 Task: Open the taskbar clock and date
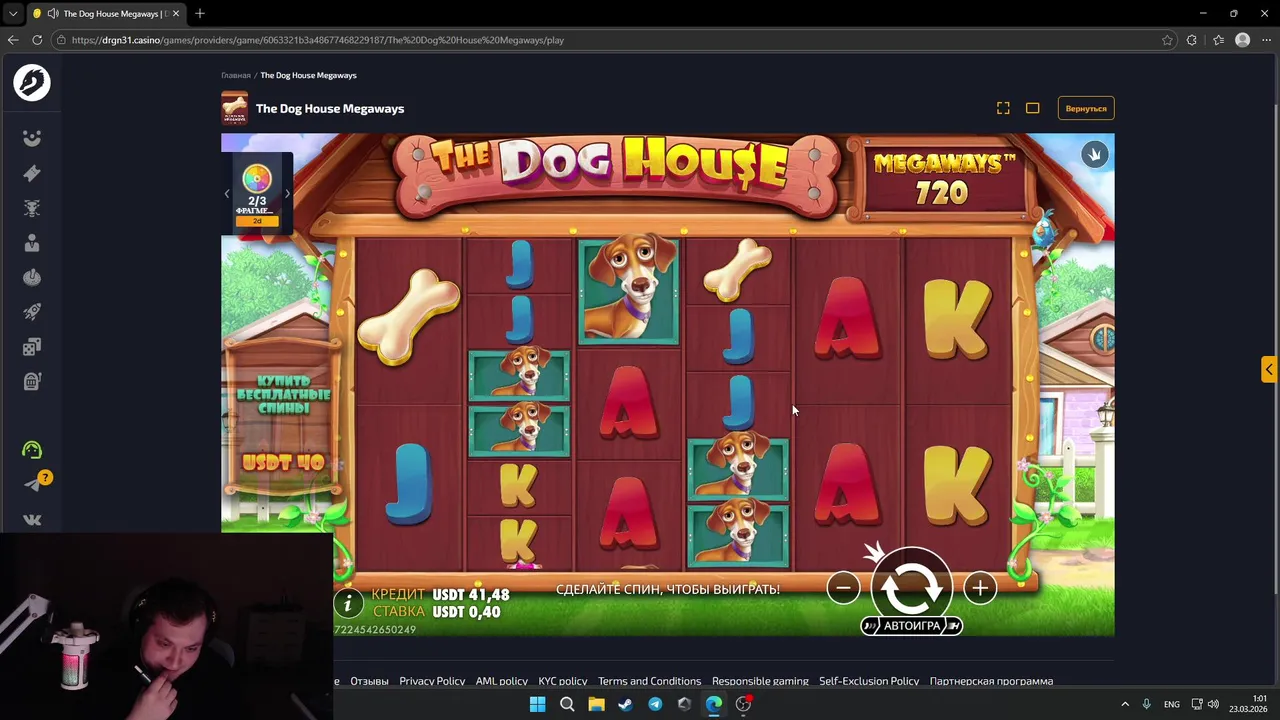pyautogui.click(x=1248, y=704)
